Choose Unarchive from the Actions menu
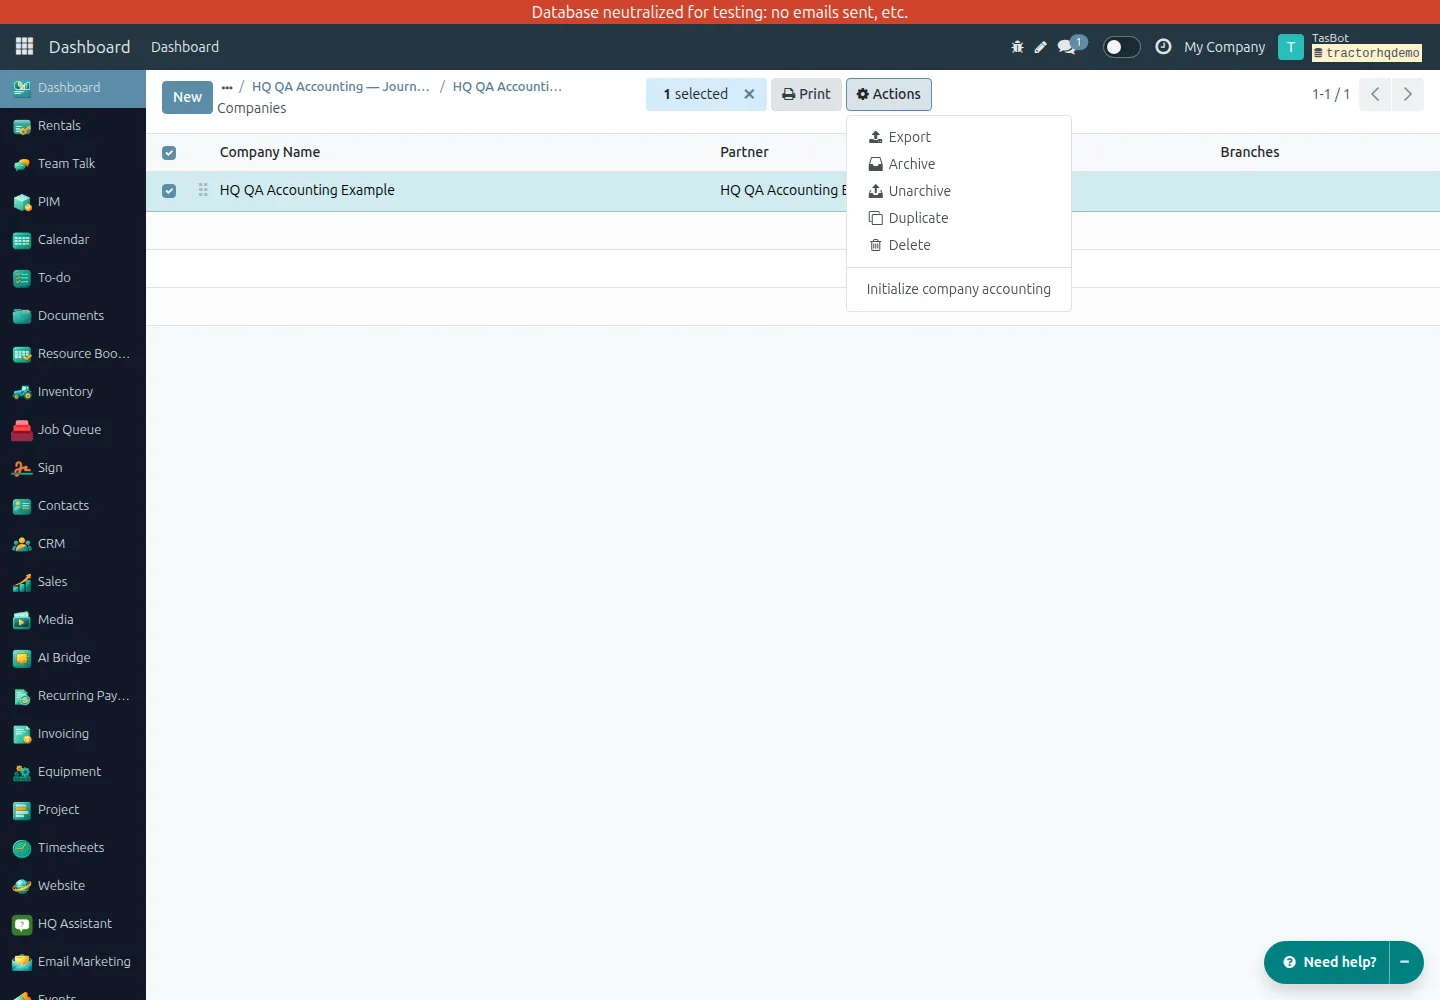This screenshot has width=1440, height=1000. click(x=958, y=191)
